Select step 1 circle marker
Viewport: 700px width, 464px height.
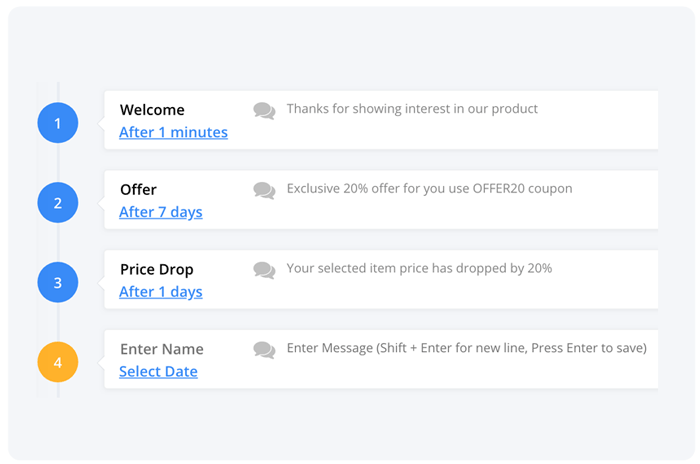[x=58, y=123]
